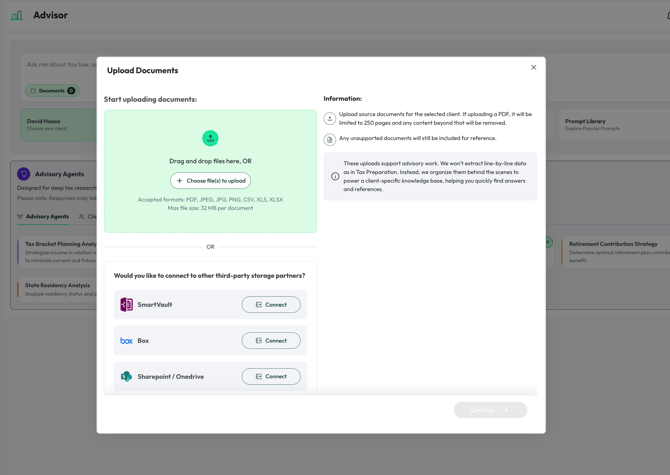The image size is (670, 475).
Task: Connect to Box storage
Action: click(x=271, y=340)
